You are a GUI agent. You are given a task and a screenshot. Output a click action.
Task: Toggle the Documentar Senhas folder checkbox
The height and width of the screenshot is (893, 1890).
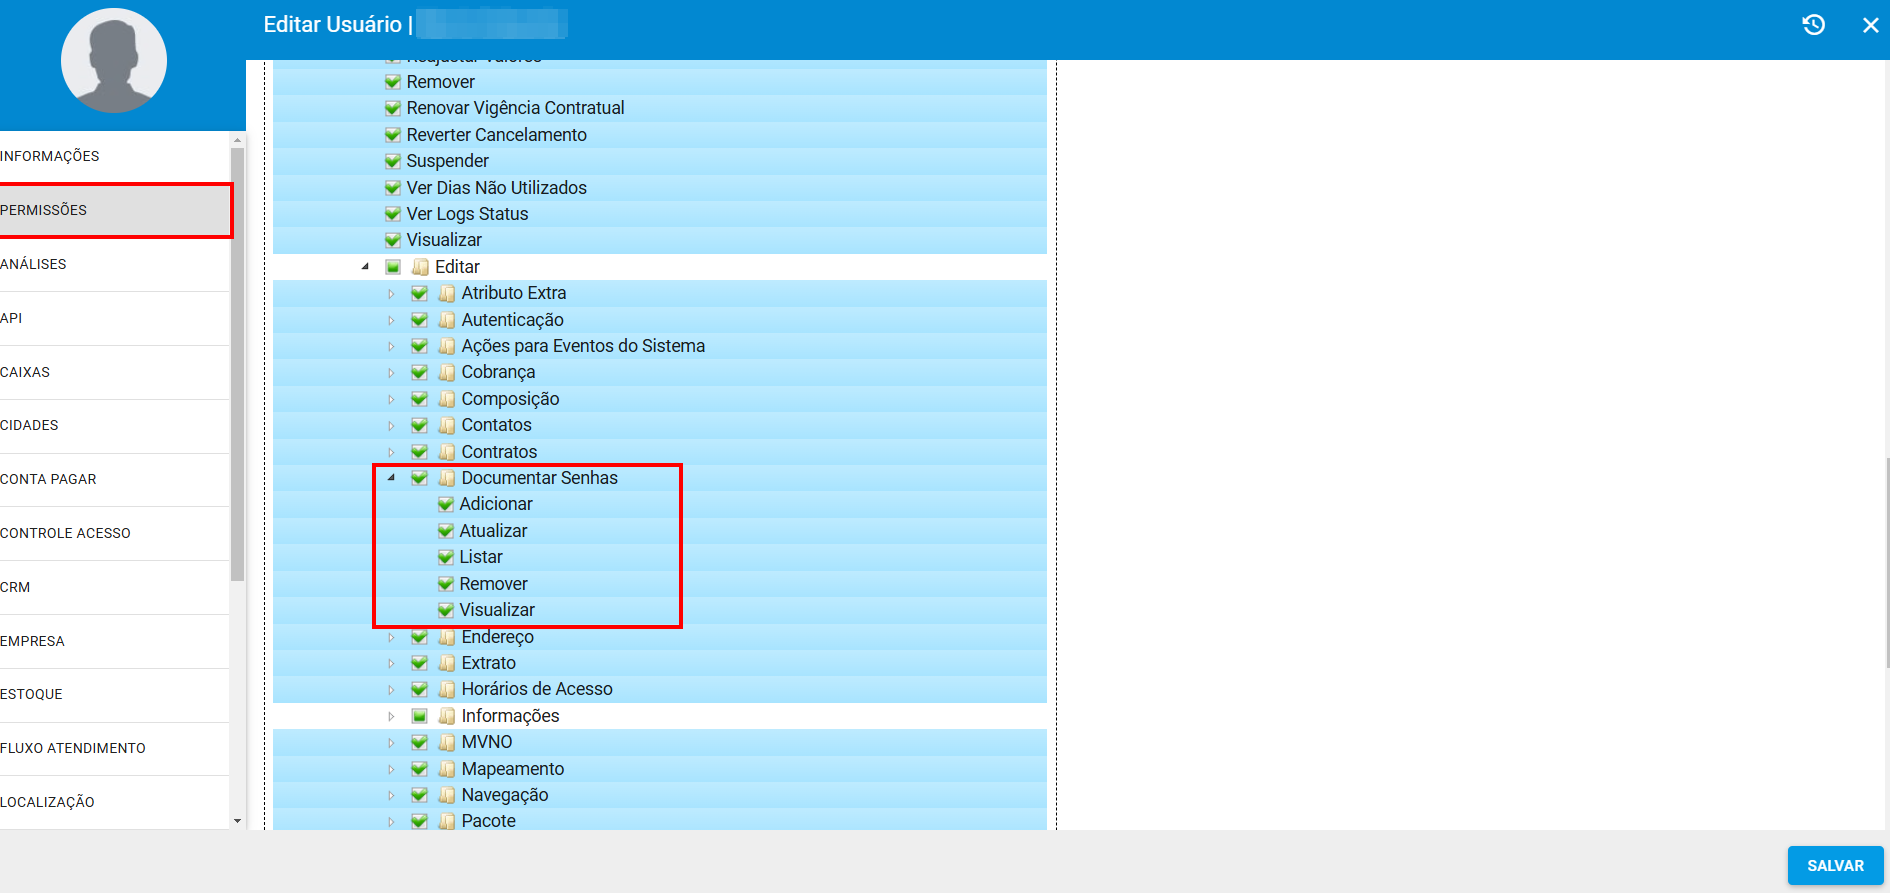point(420,478)
